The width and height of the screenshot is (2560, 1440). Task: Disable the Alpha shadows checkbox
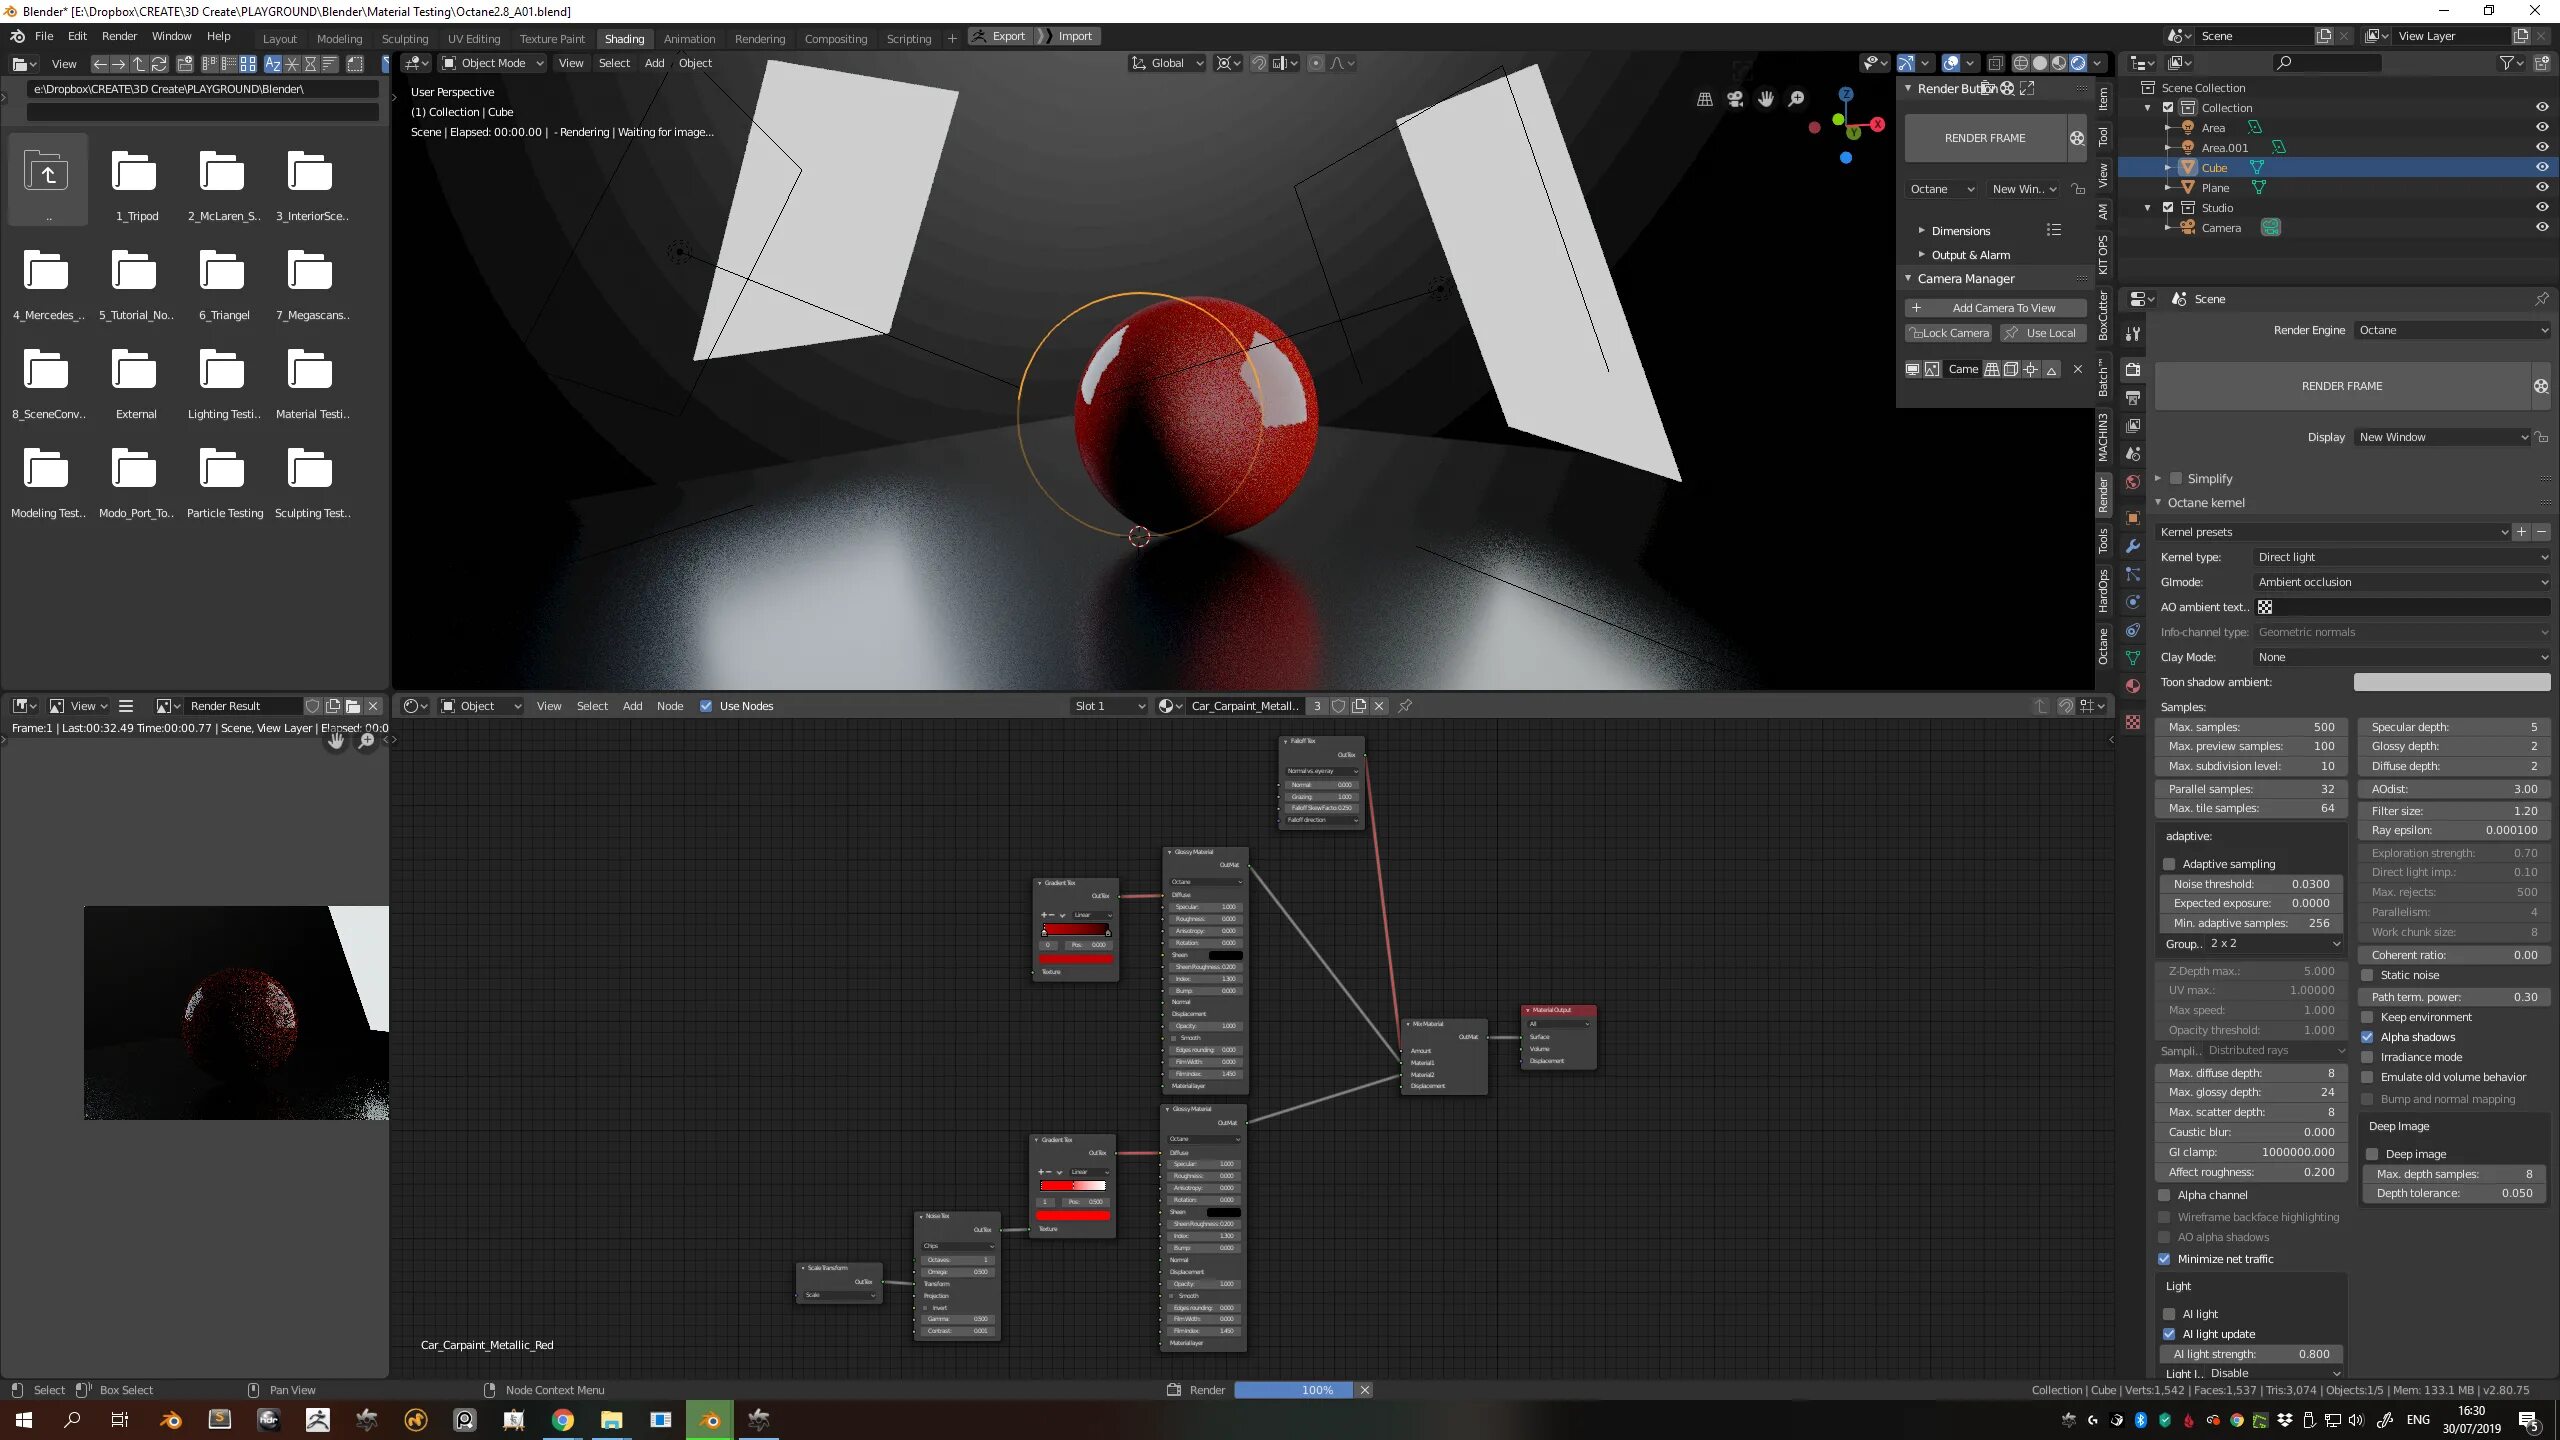(x=2367, y=1037)
